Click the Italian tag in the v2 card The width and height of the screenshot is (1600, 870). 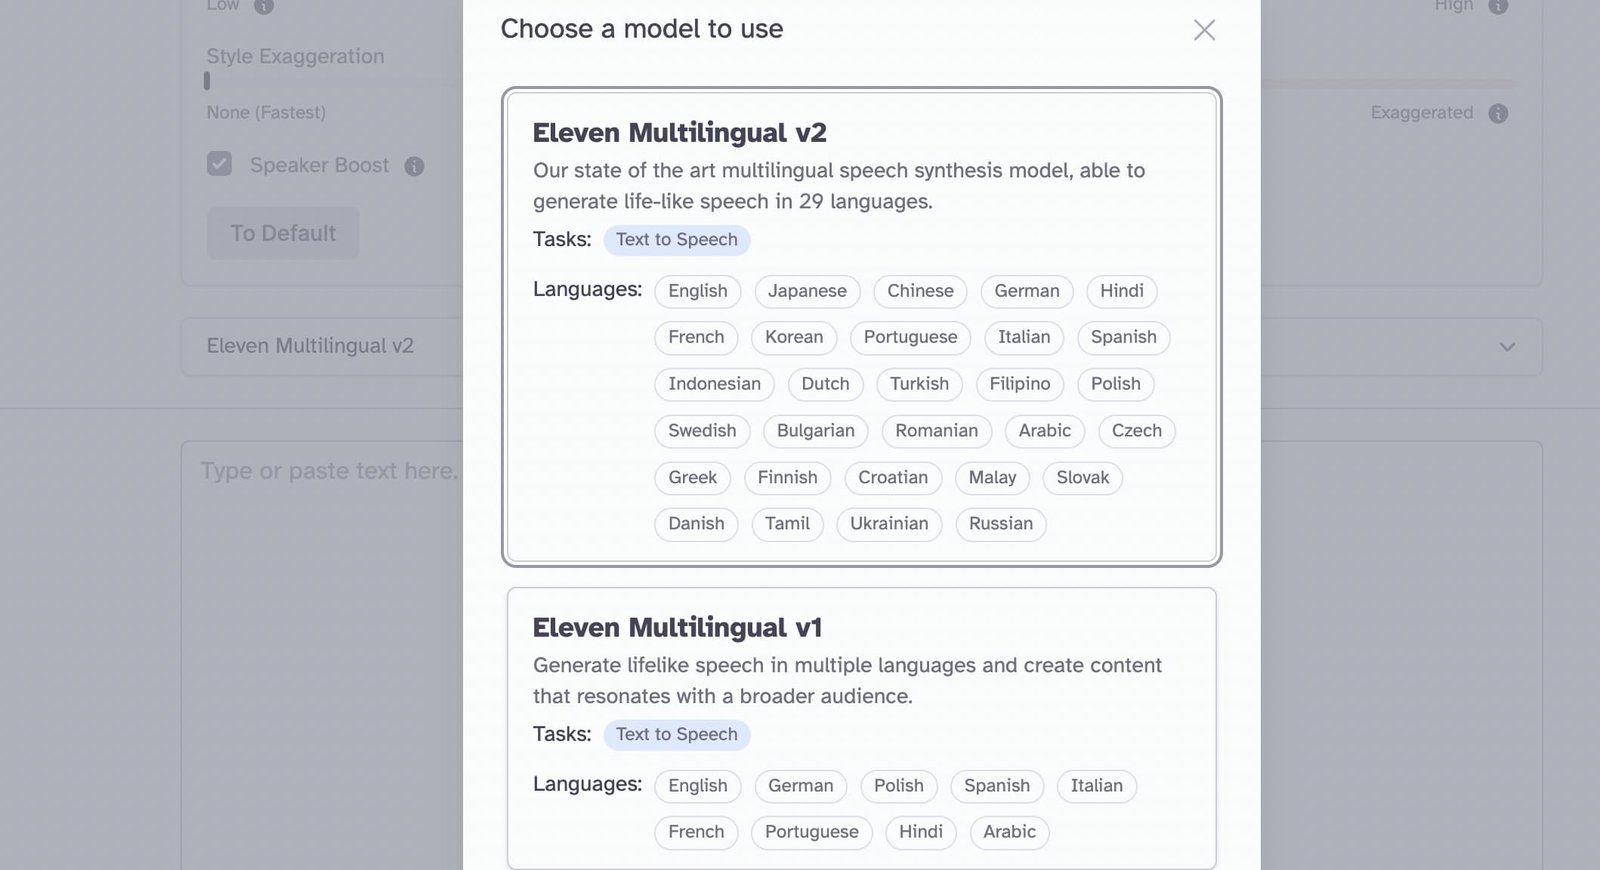[x=1024, y=338]
